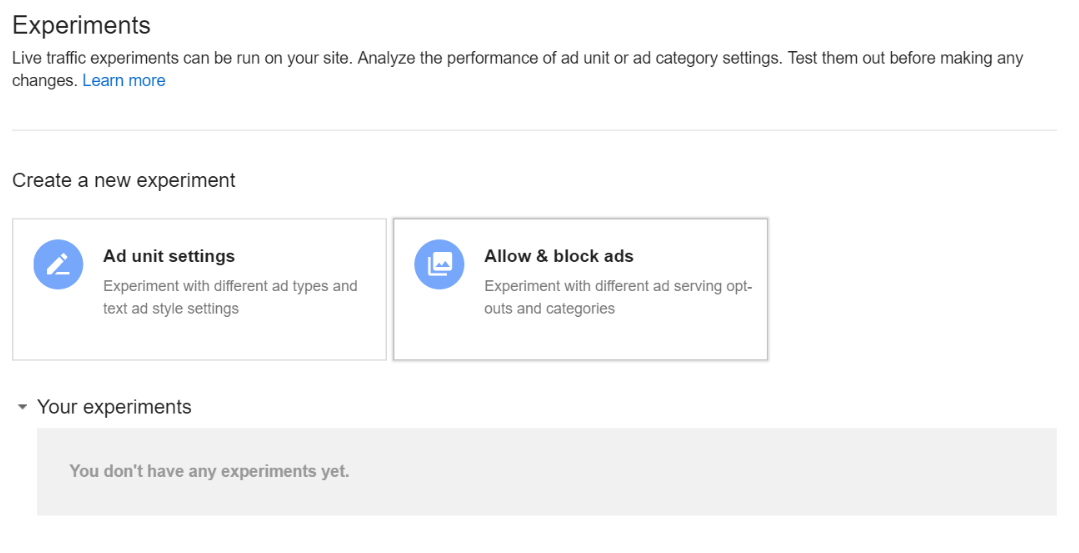The width and height of the screenshot is (1079, 553).
Task: Click the pencil icon for Ad unit settings
Action: point(58,265)
